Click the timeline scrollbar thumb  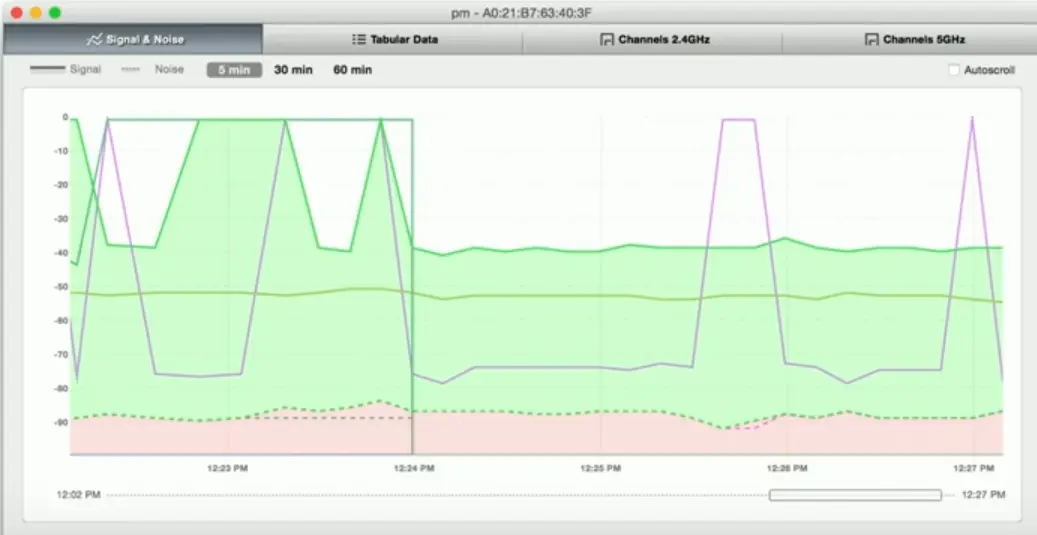(x=855, y=495)
